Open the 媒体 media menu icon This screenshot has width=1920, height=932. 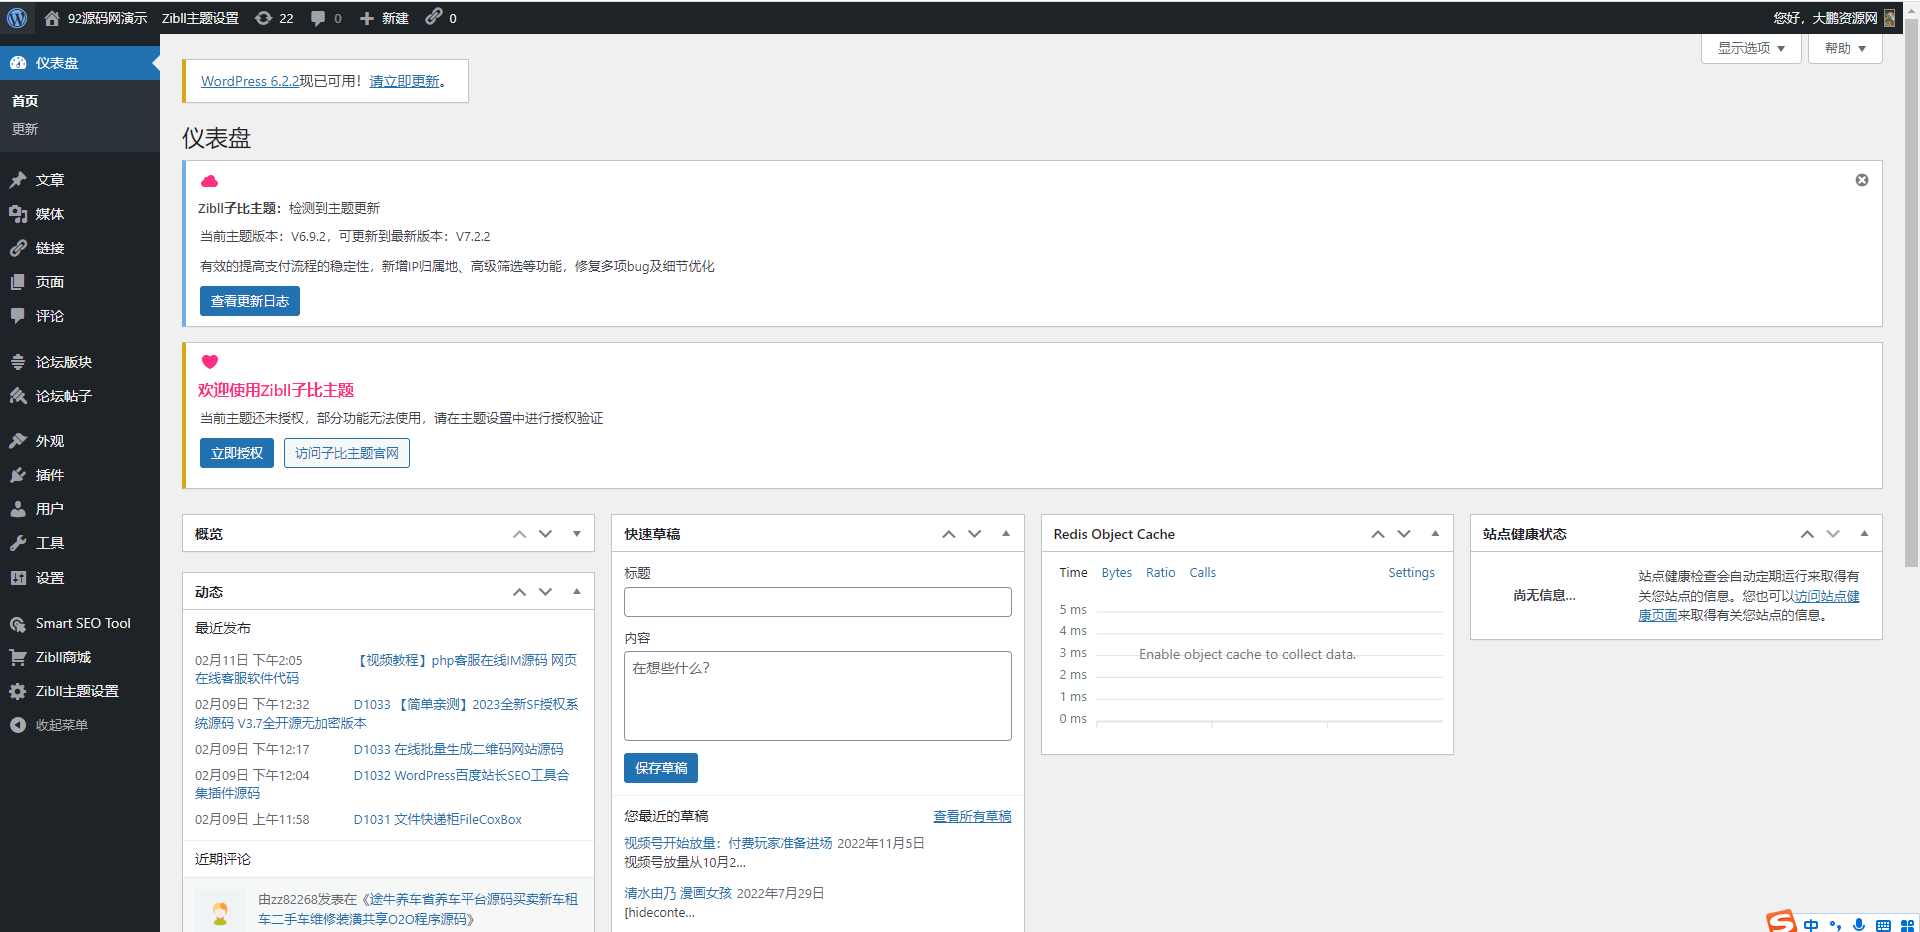(18, 214)
